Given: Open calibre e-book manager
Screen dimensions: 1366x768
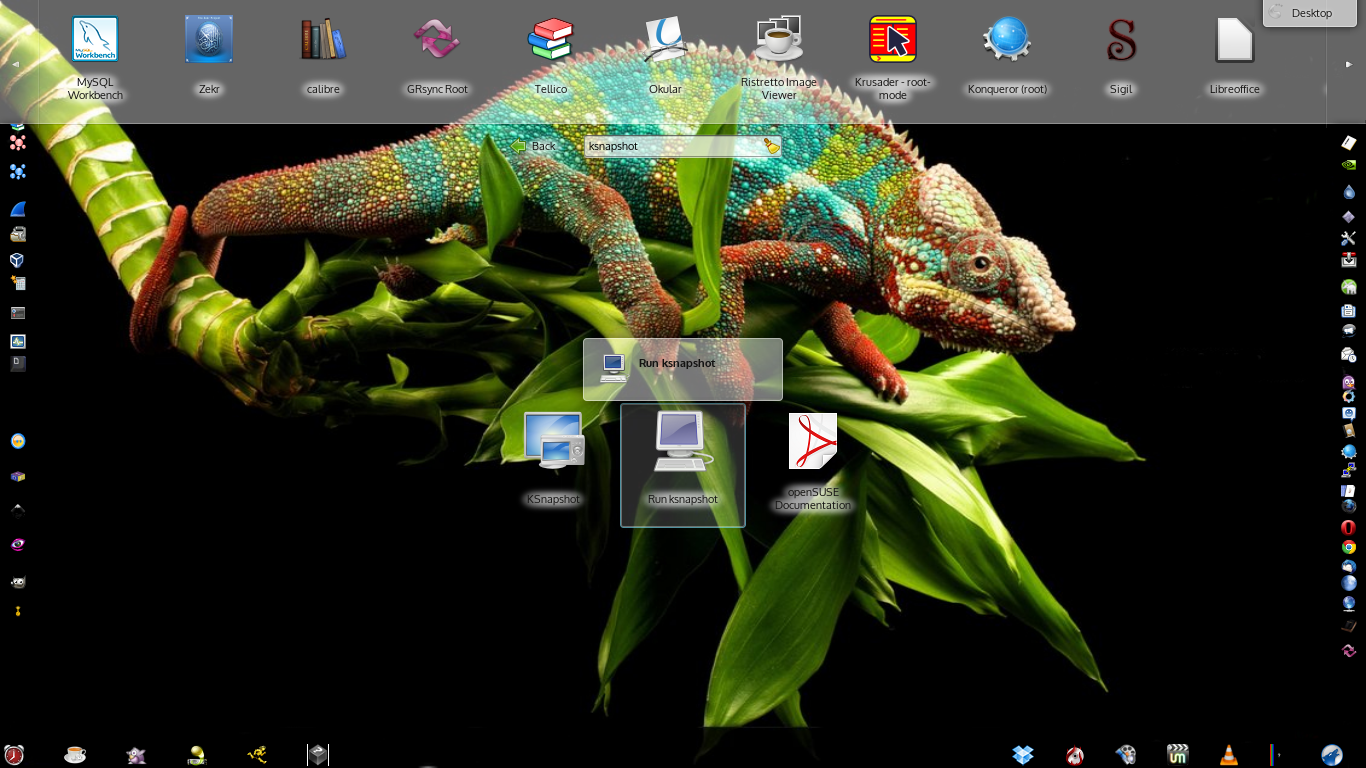Looking at the screenshot, I should [x=323, y=40].
